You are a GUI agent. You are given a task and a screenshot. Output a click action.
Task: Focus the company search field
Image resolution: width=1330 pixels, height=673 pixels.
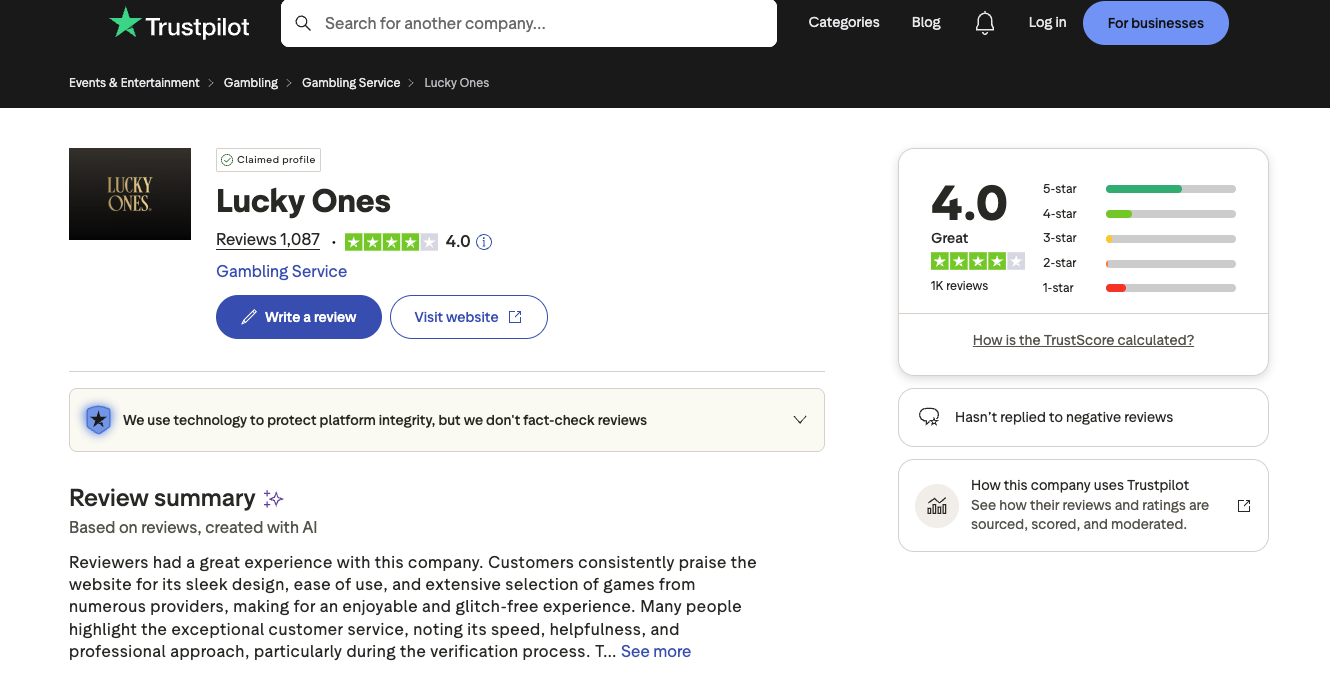[x=540, y=23]
